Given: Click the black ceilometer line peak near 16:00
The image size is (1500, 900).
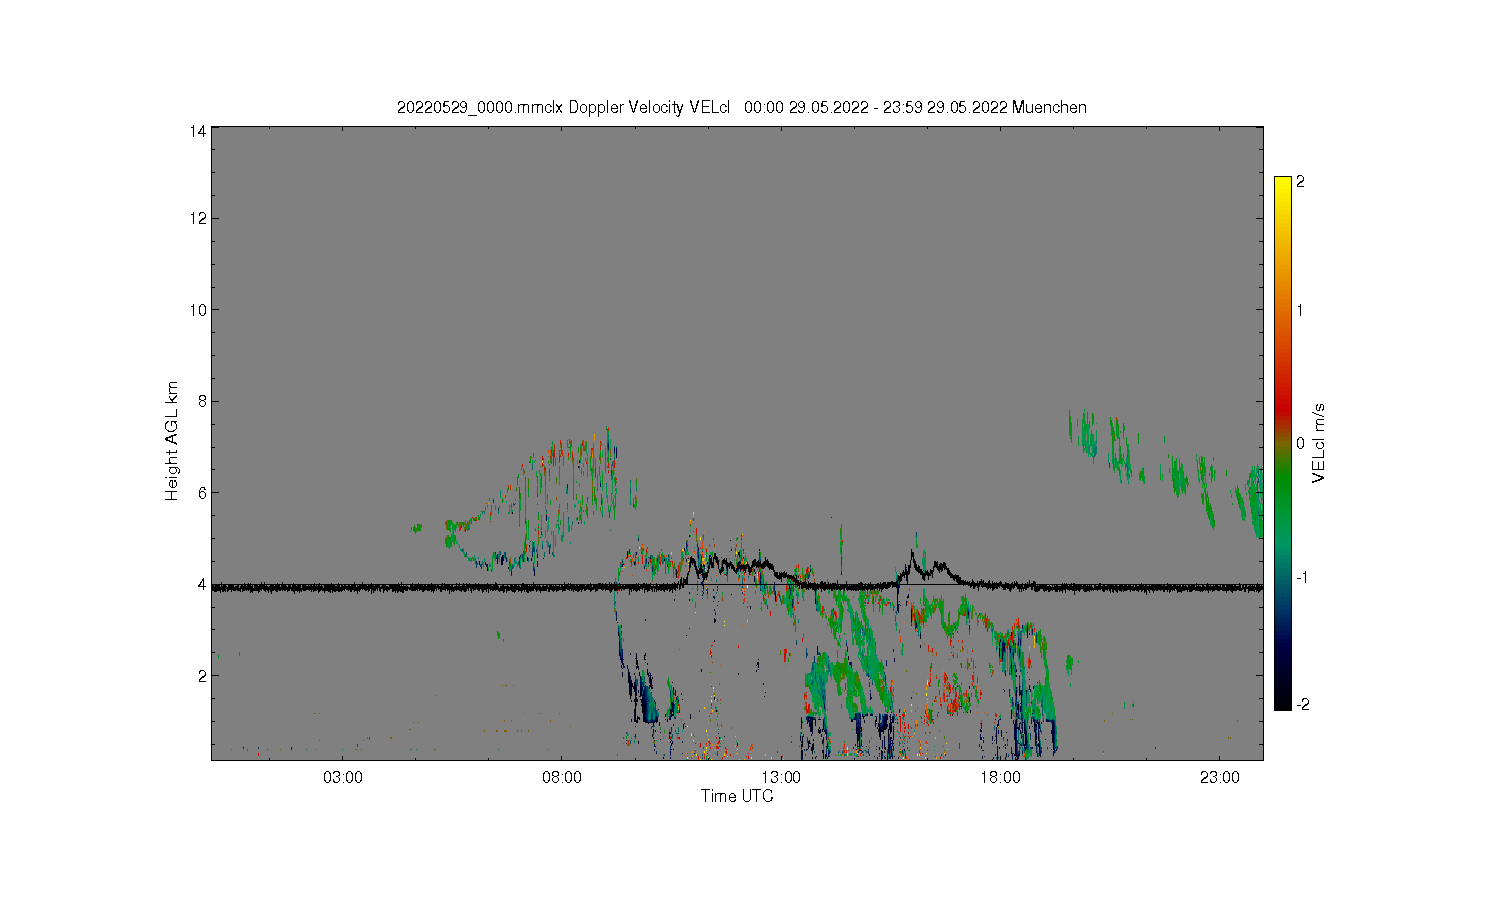Looking at the screenshot, I should point(912,554).
